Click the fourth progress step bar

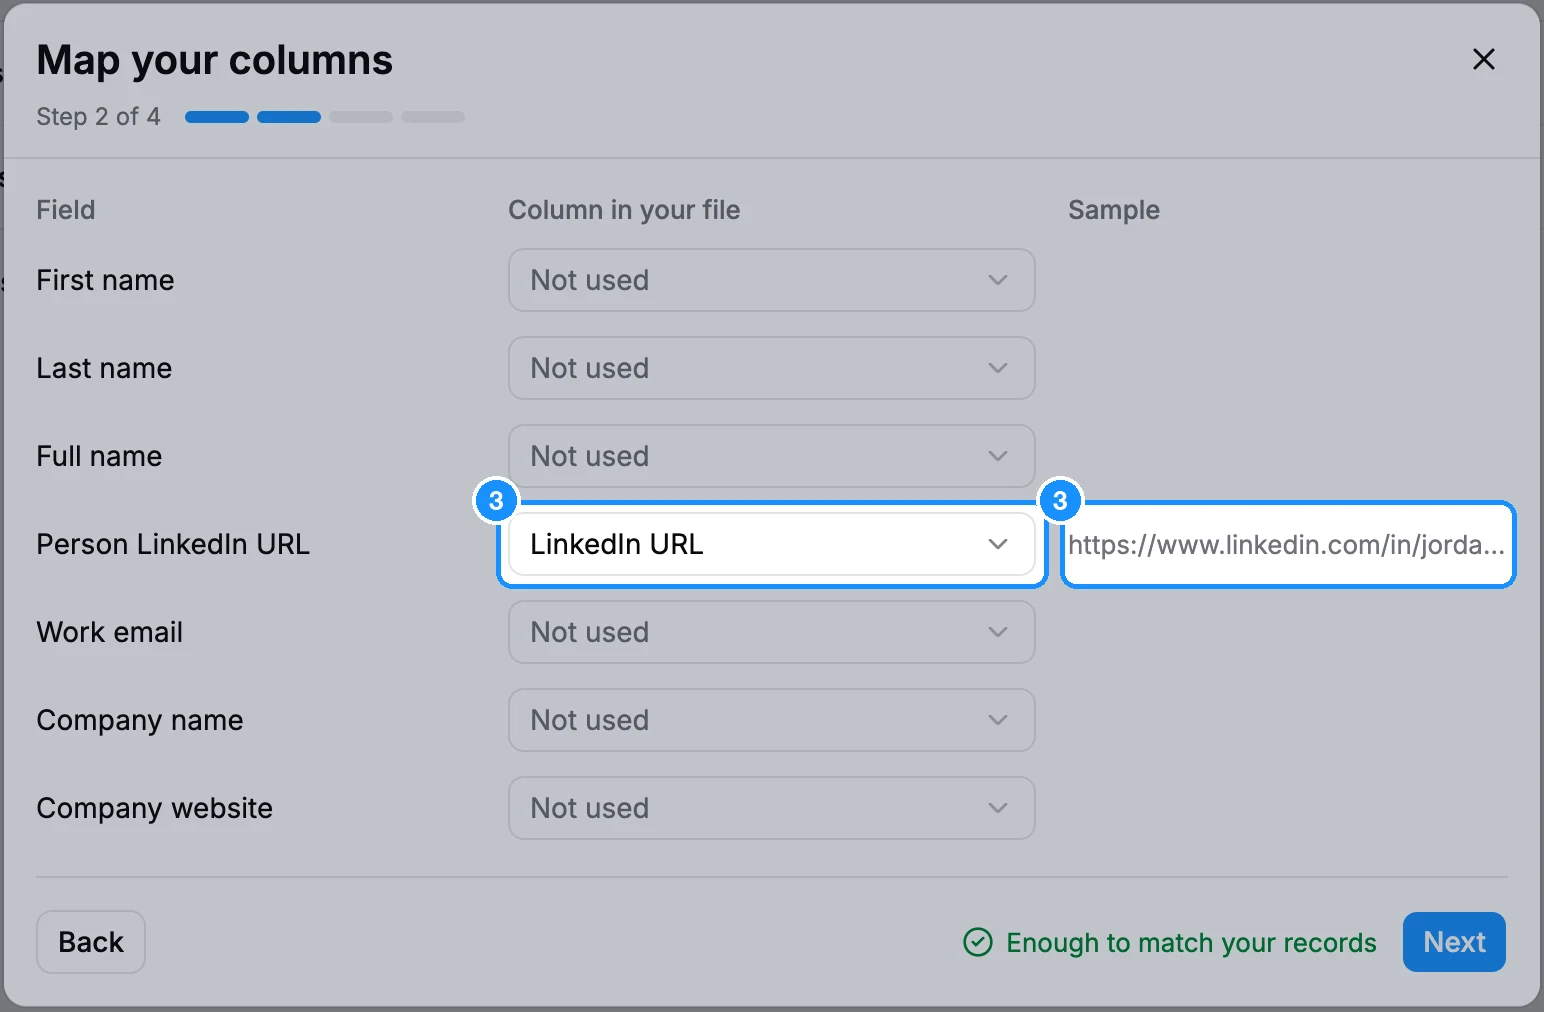pos(433,117)
